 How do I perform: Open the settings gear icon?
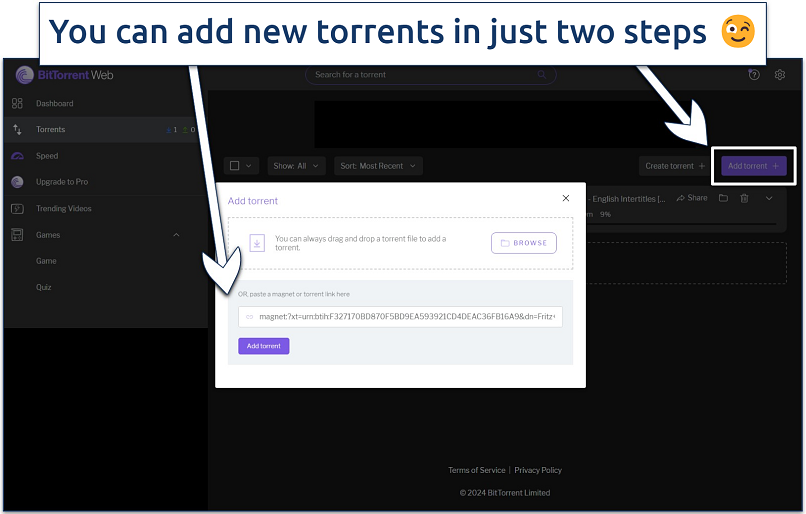[780, 75]
